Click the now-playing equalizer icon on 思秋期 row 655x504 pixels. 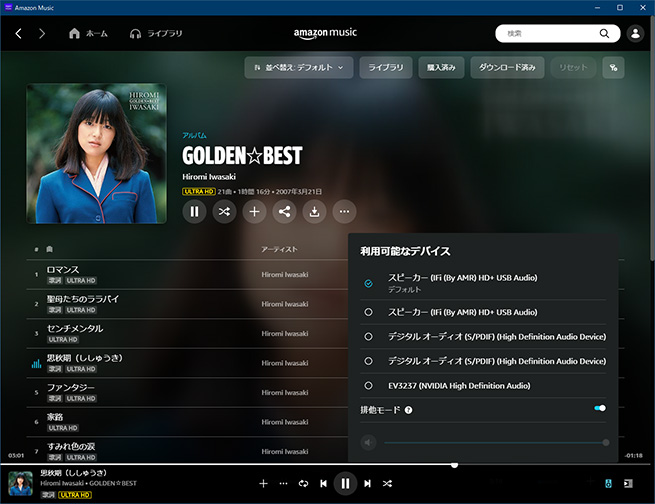pyautogui.click(x=37, y=363)
